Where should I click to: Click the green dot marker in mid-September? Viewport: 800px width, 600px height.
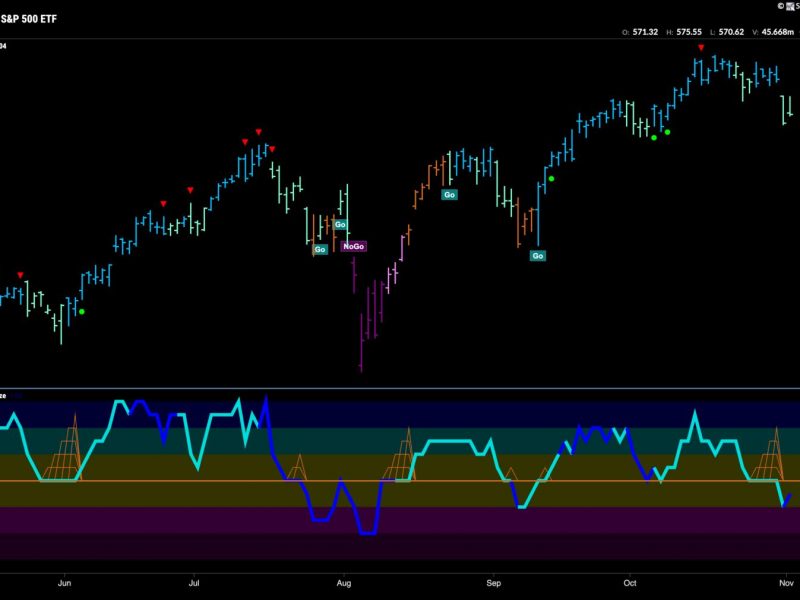coord(551,179)
